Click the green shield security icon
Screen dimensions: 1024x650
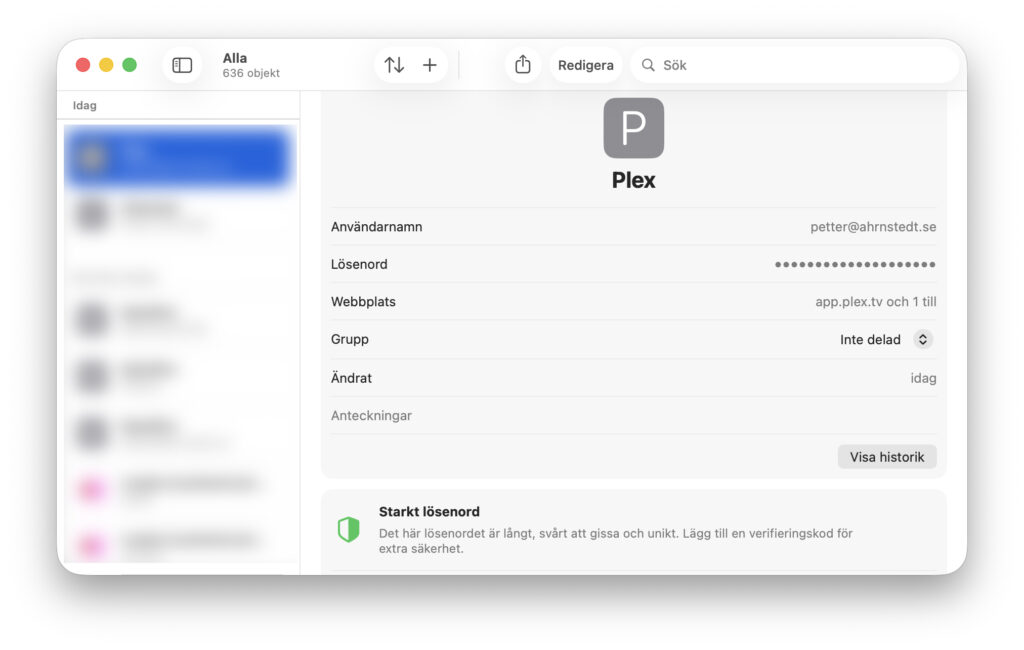point(348,529)
